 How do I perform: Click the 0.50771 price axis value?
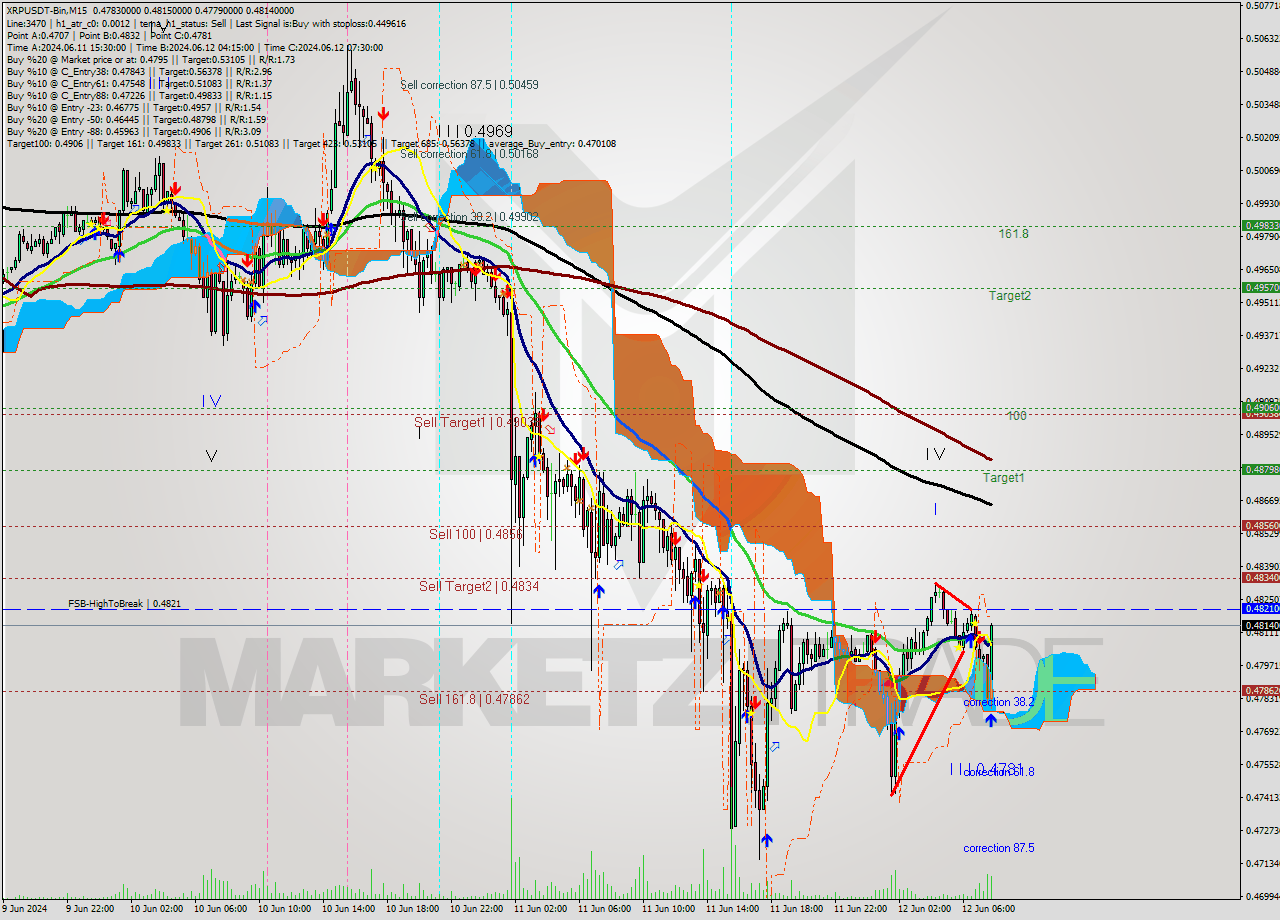pos(1262,6)
